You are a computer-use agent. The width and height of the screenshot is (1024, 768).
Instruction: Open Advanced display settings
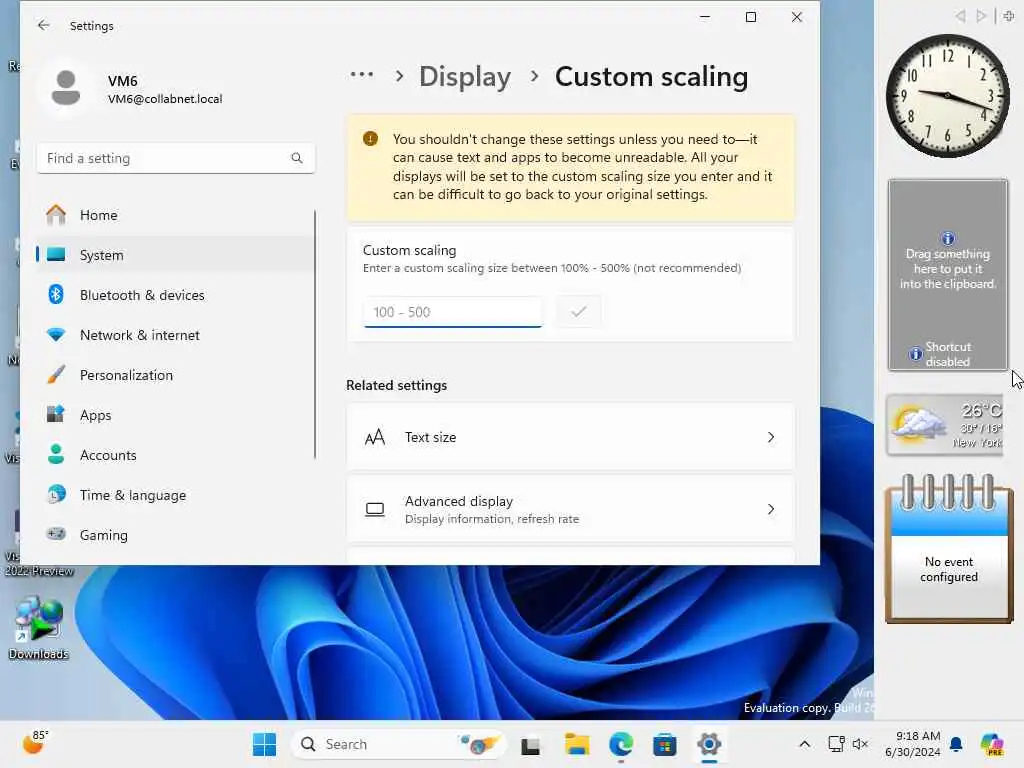[571, 509]
